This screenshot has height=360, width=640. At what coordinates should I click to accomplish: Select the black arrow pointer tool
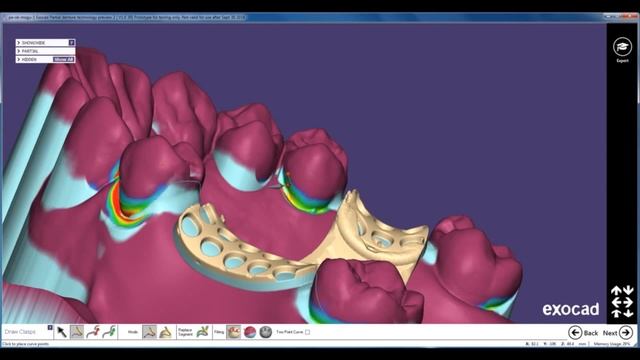pyautogui.click(x=62, y=332)
